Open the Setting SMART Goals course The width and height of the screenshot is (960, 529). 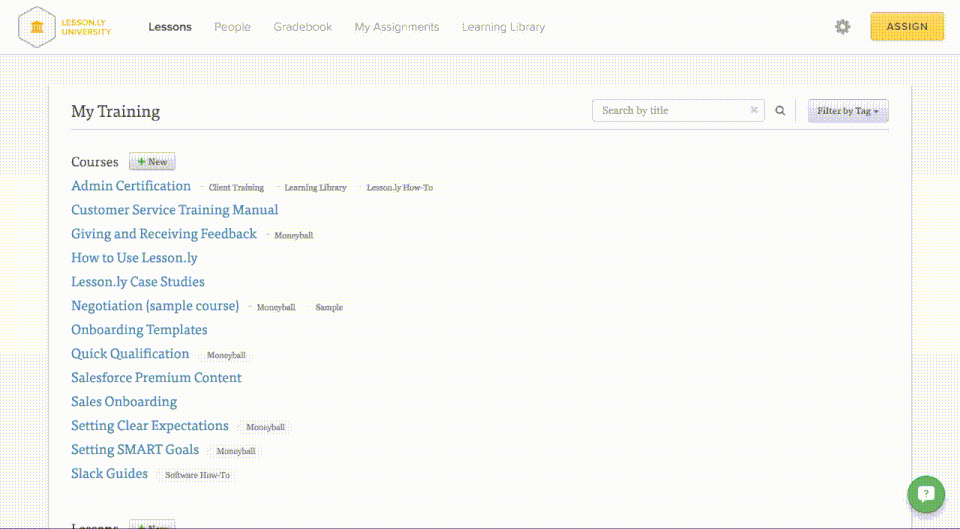coord(135,449)
